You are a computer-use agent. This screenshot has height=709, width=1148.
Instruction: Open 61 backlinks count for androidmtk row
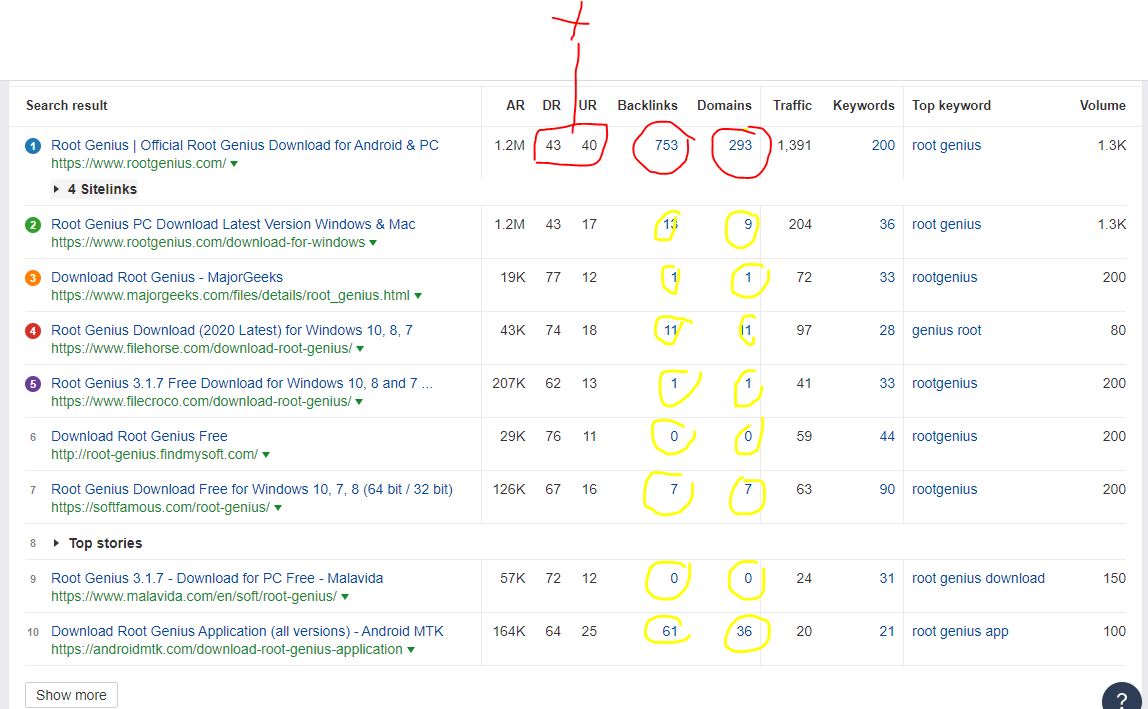tap(670, 631)
